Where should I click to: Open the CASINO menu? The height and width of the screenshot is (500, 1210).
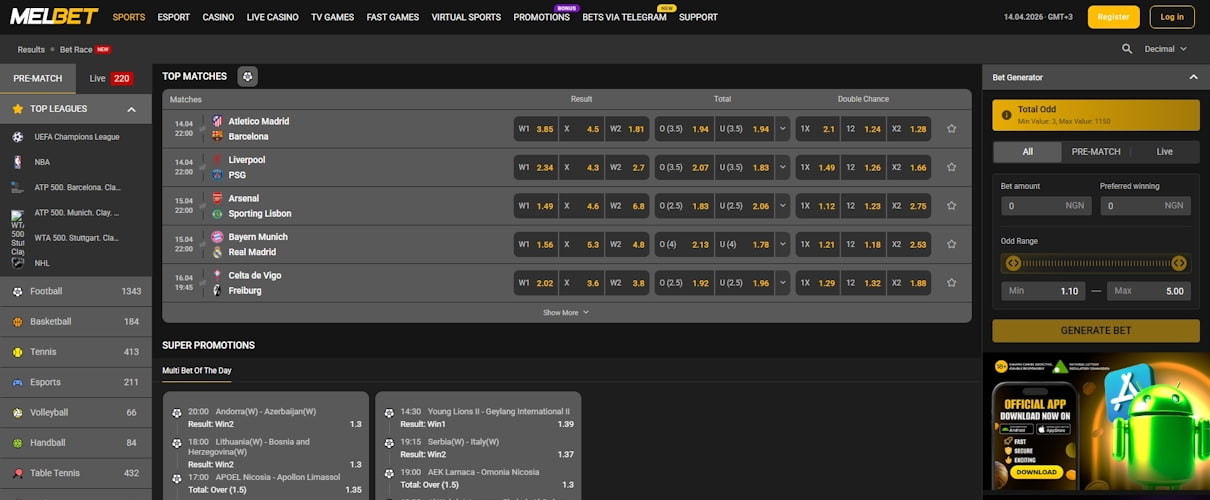tap(218, 17)
